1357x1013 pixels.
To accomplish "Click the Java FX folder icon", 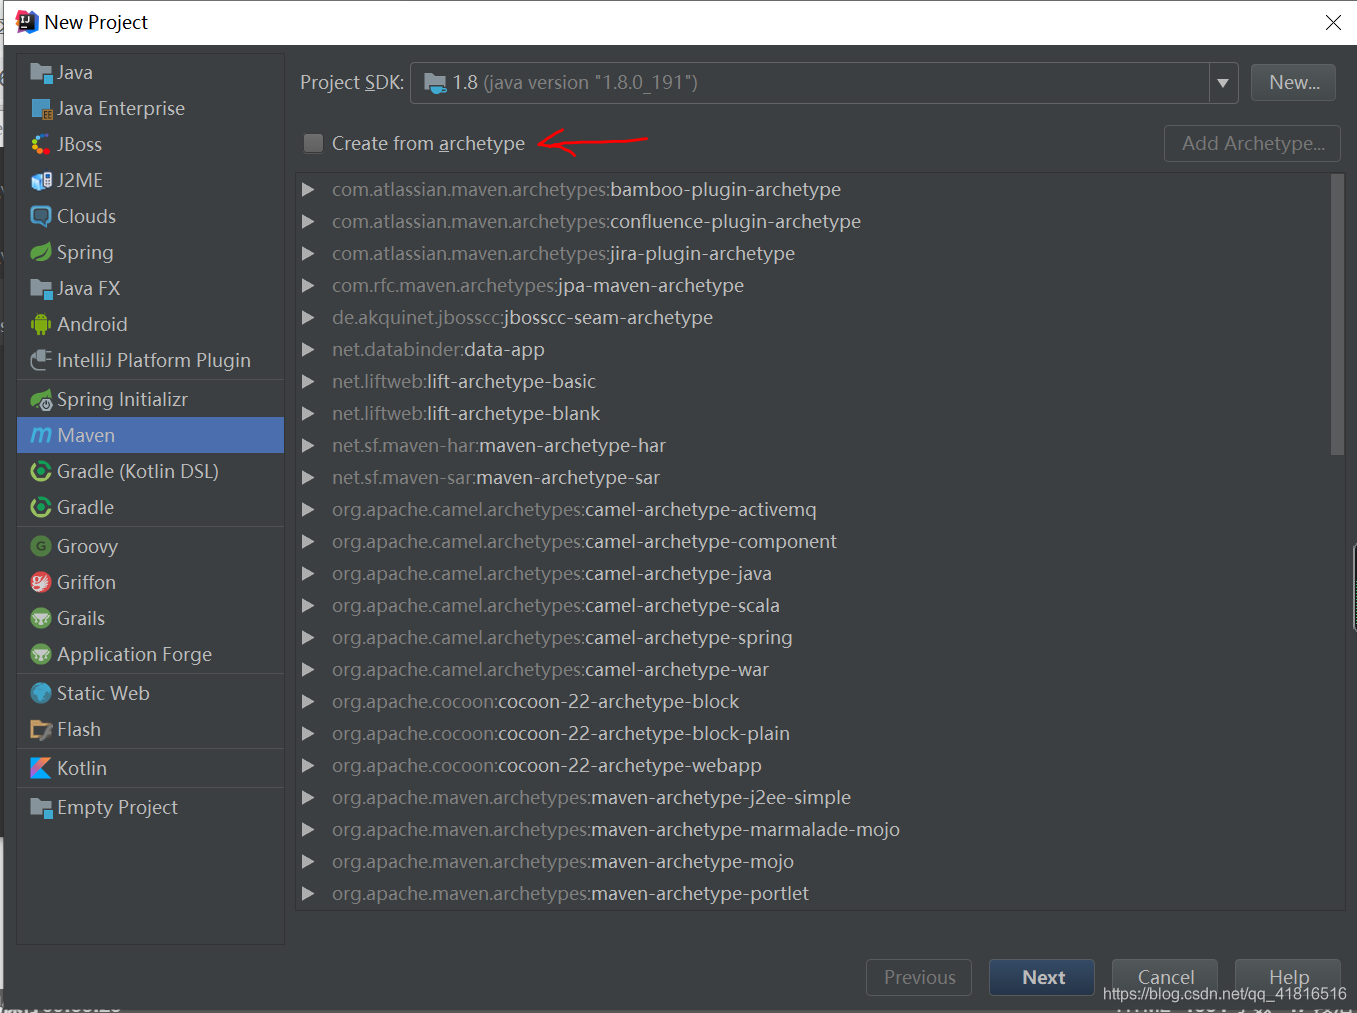I will (41, 288).
